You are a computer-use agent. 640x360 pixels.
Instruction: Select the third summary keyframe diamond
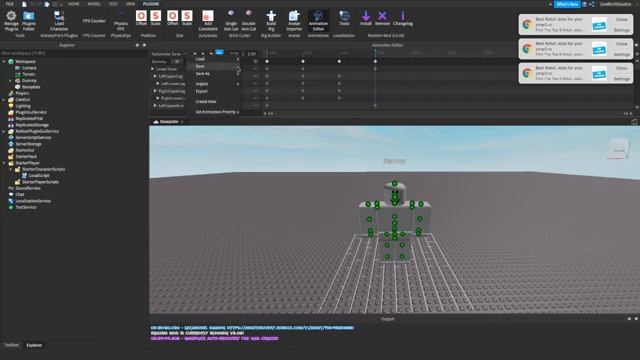[x=339, y=62]
